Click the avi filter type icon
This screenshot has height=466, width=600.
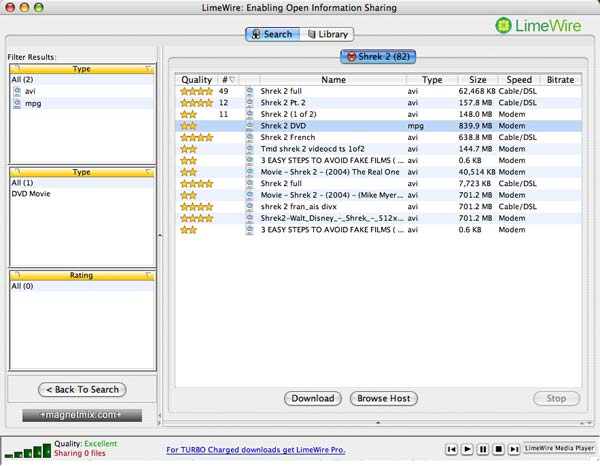(17, 91)
